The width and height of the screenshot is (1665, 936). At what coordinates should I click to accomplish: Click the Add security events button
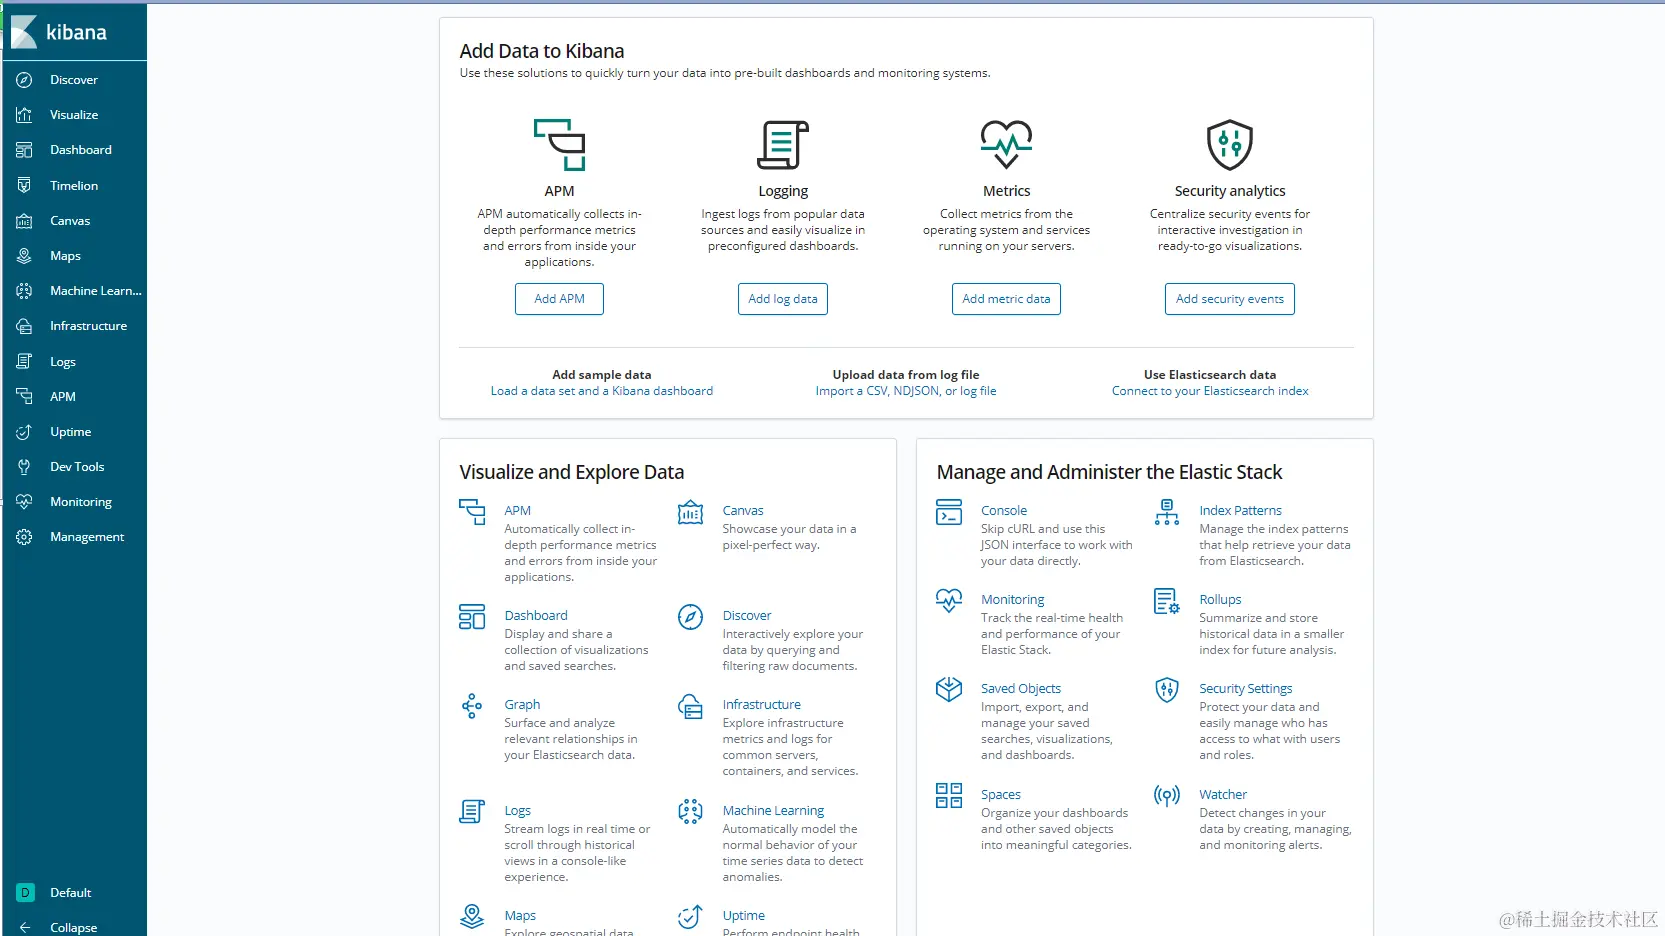pos(1230,299)
